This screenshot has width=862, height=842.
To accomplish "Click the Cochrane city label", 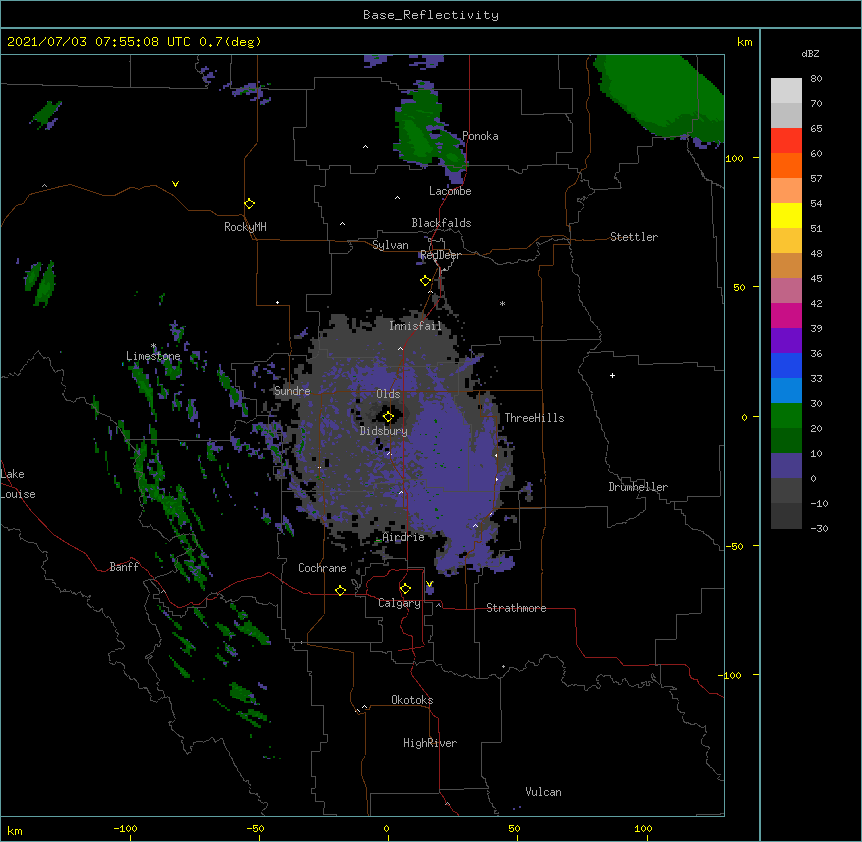I will 322,568.
